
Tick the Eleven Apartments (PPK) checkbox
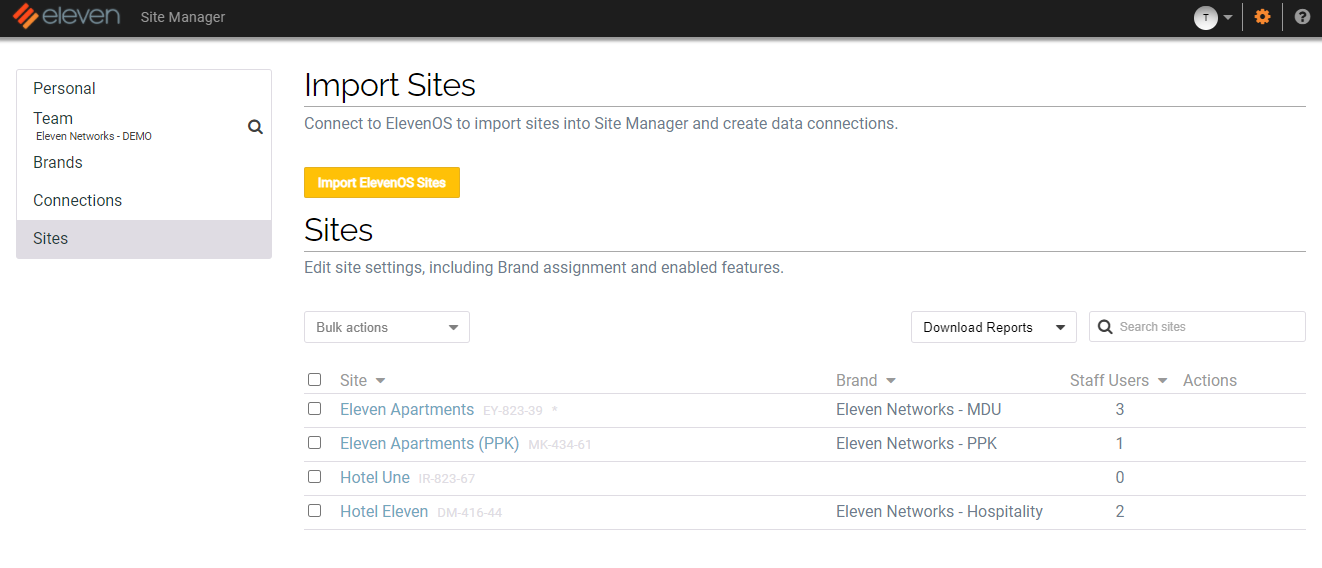(x=314, y=443)
